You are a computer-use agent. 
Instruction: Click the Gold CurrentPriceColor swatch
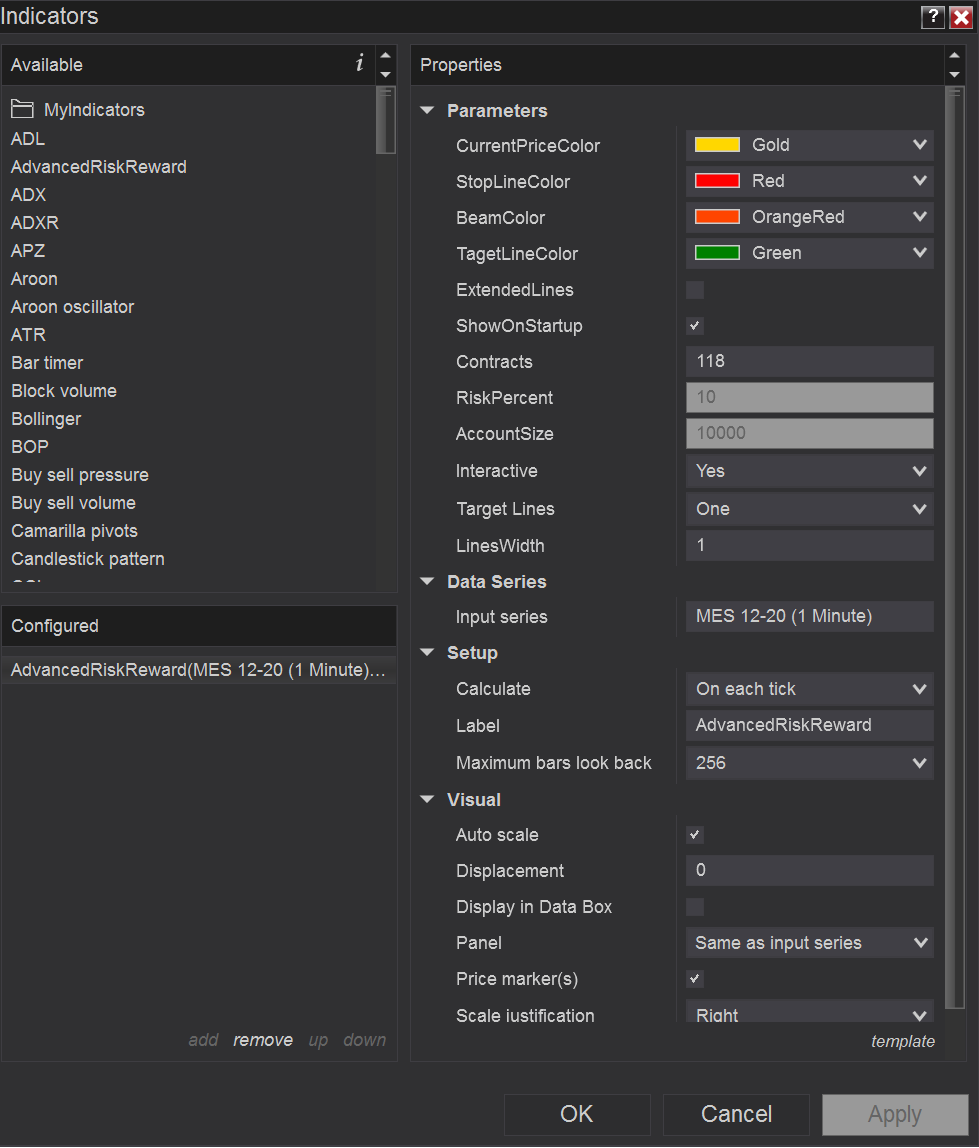point(717,145)
